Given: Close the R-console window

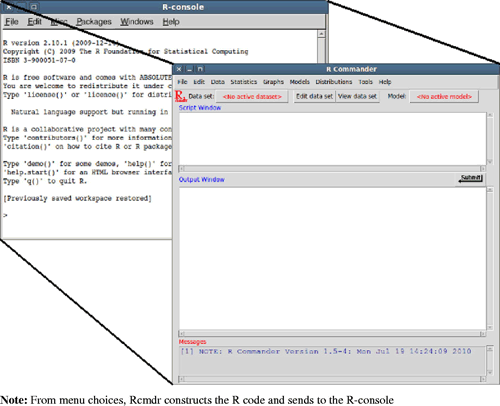Looking at the screenshot, I should [9, 6].
